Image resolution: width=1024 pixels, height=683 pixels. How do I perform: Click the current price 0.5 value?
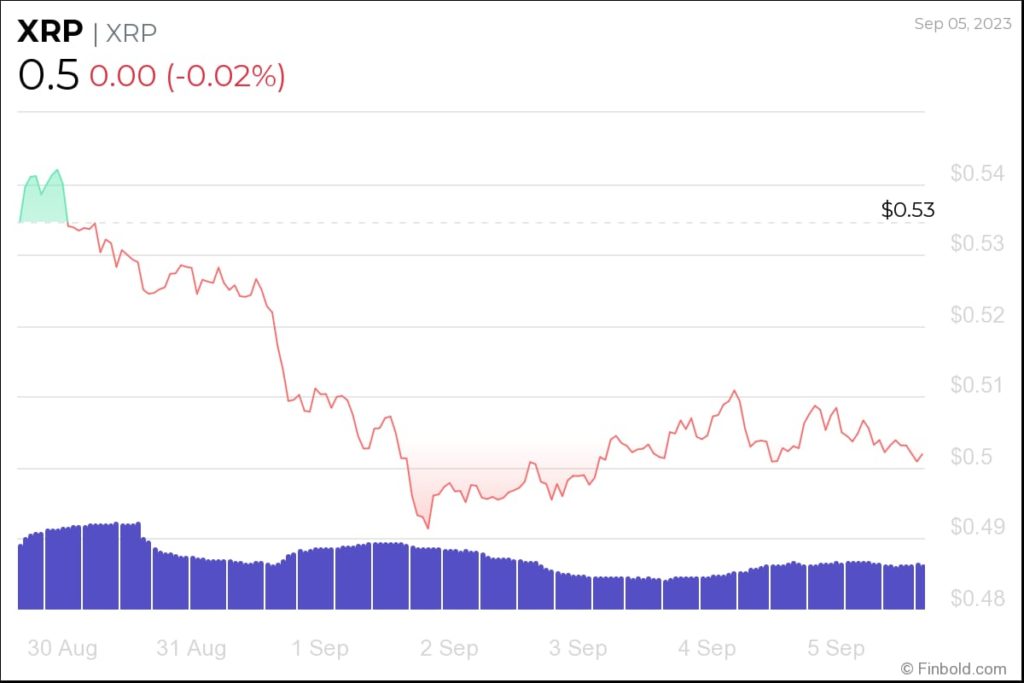click(x=48, y=77)
